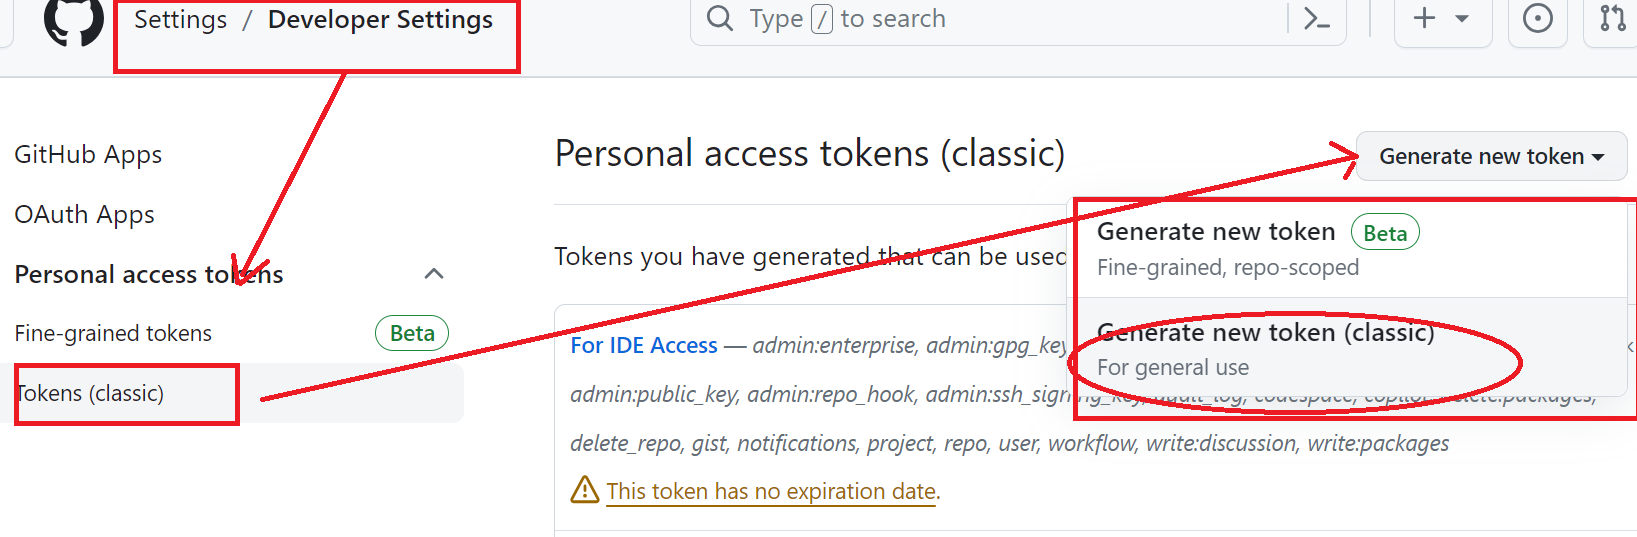Click the GitHub Octocat logo
The image size is (1637, 537).
pos(73,20)
